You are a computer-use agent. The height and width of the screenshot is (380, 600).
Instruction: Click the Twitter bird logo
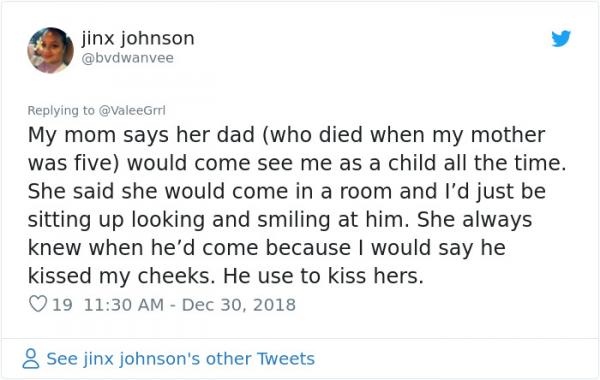tap(561, 38)
